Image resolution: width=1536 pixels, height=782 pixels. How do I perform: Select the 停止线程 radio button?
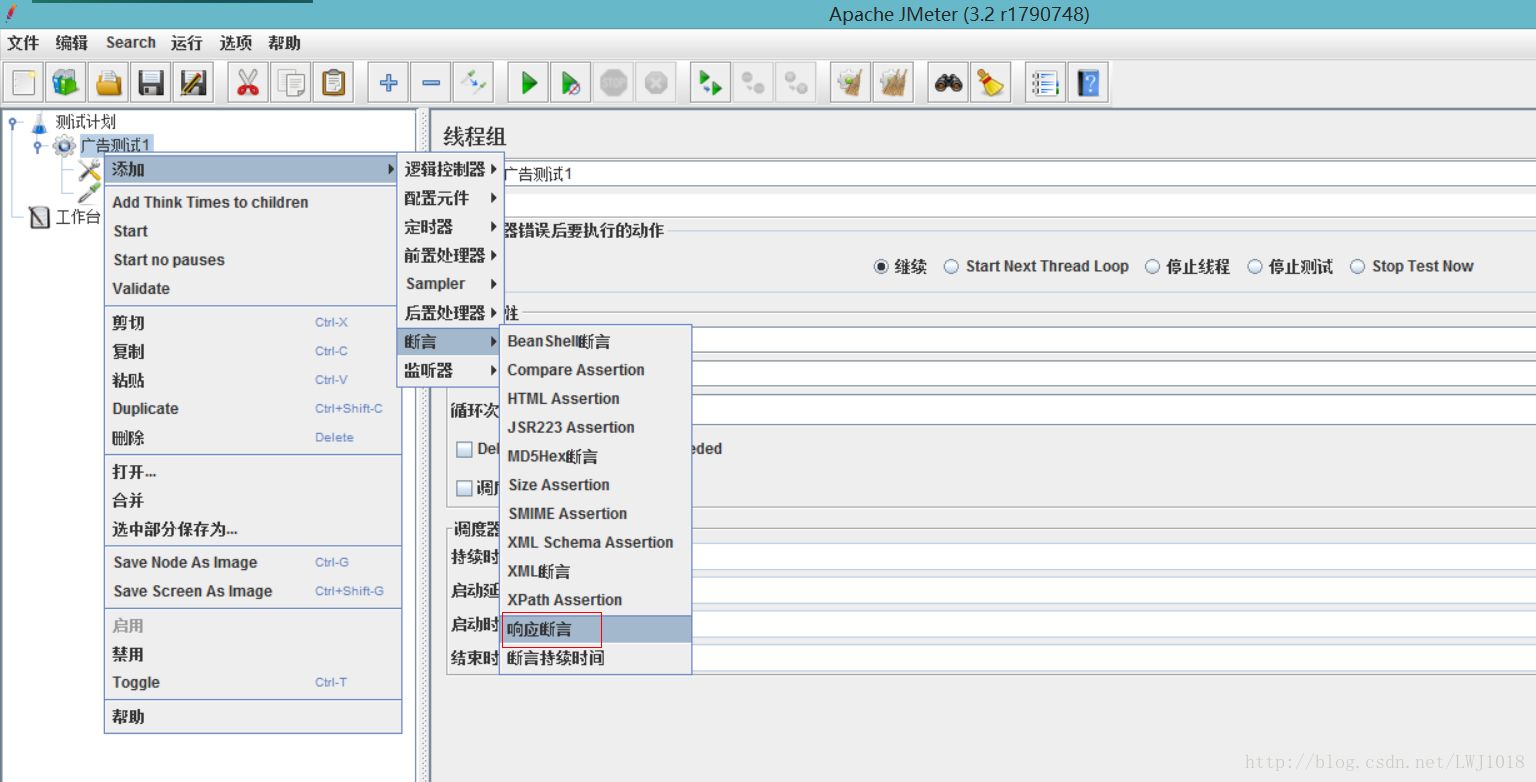(x=1152, y=267)
